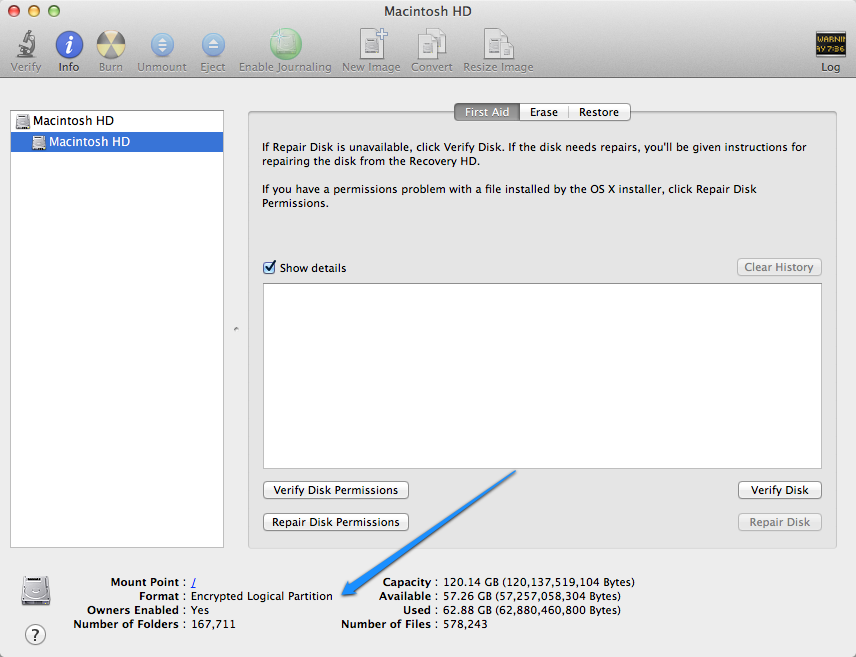The width and height of the screenshot is (856, 657).
Task: Open the mount point slash link
Action: coord(193,582)
